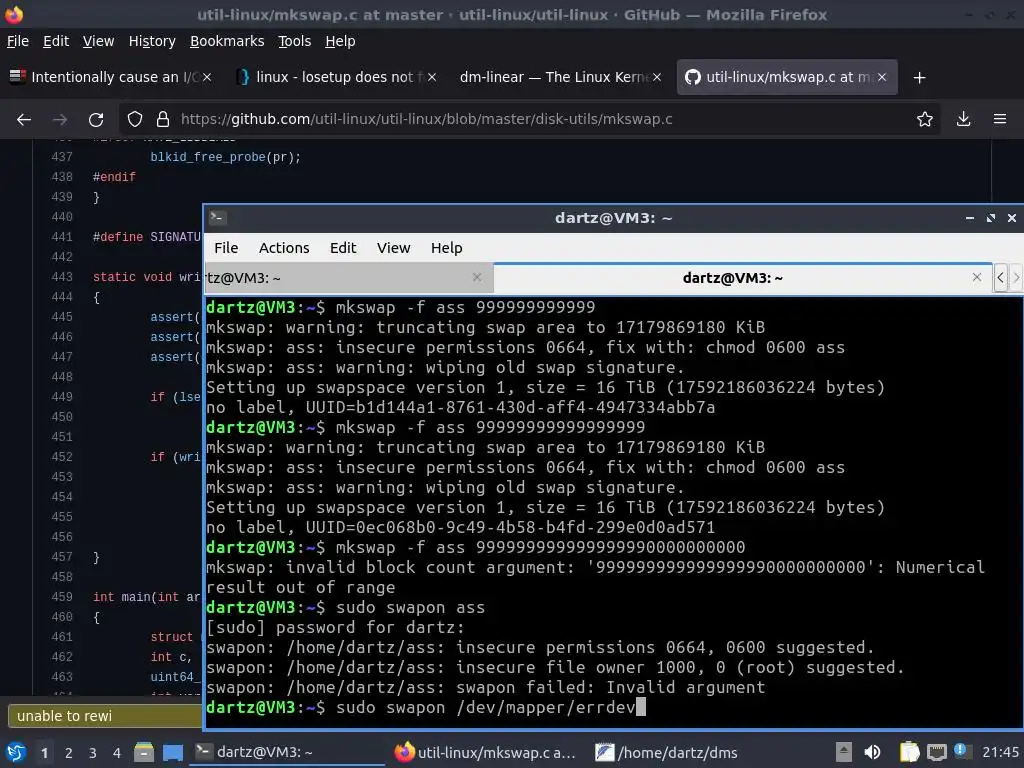Close the 'Intentionally cause an I/O' tab
1024x768 pixels.
tap(207, 77)
